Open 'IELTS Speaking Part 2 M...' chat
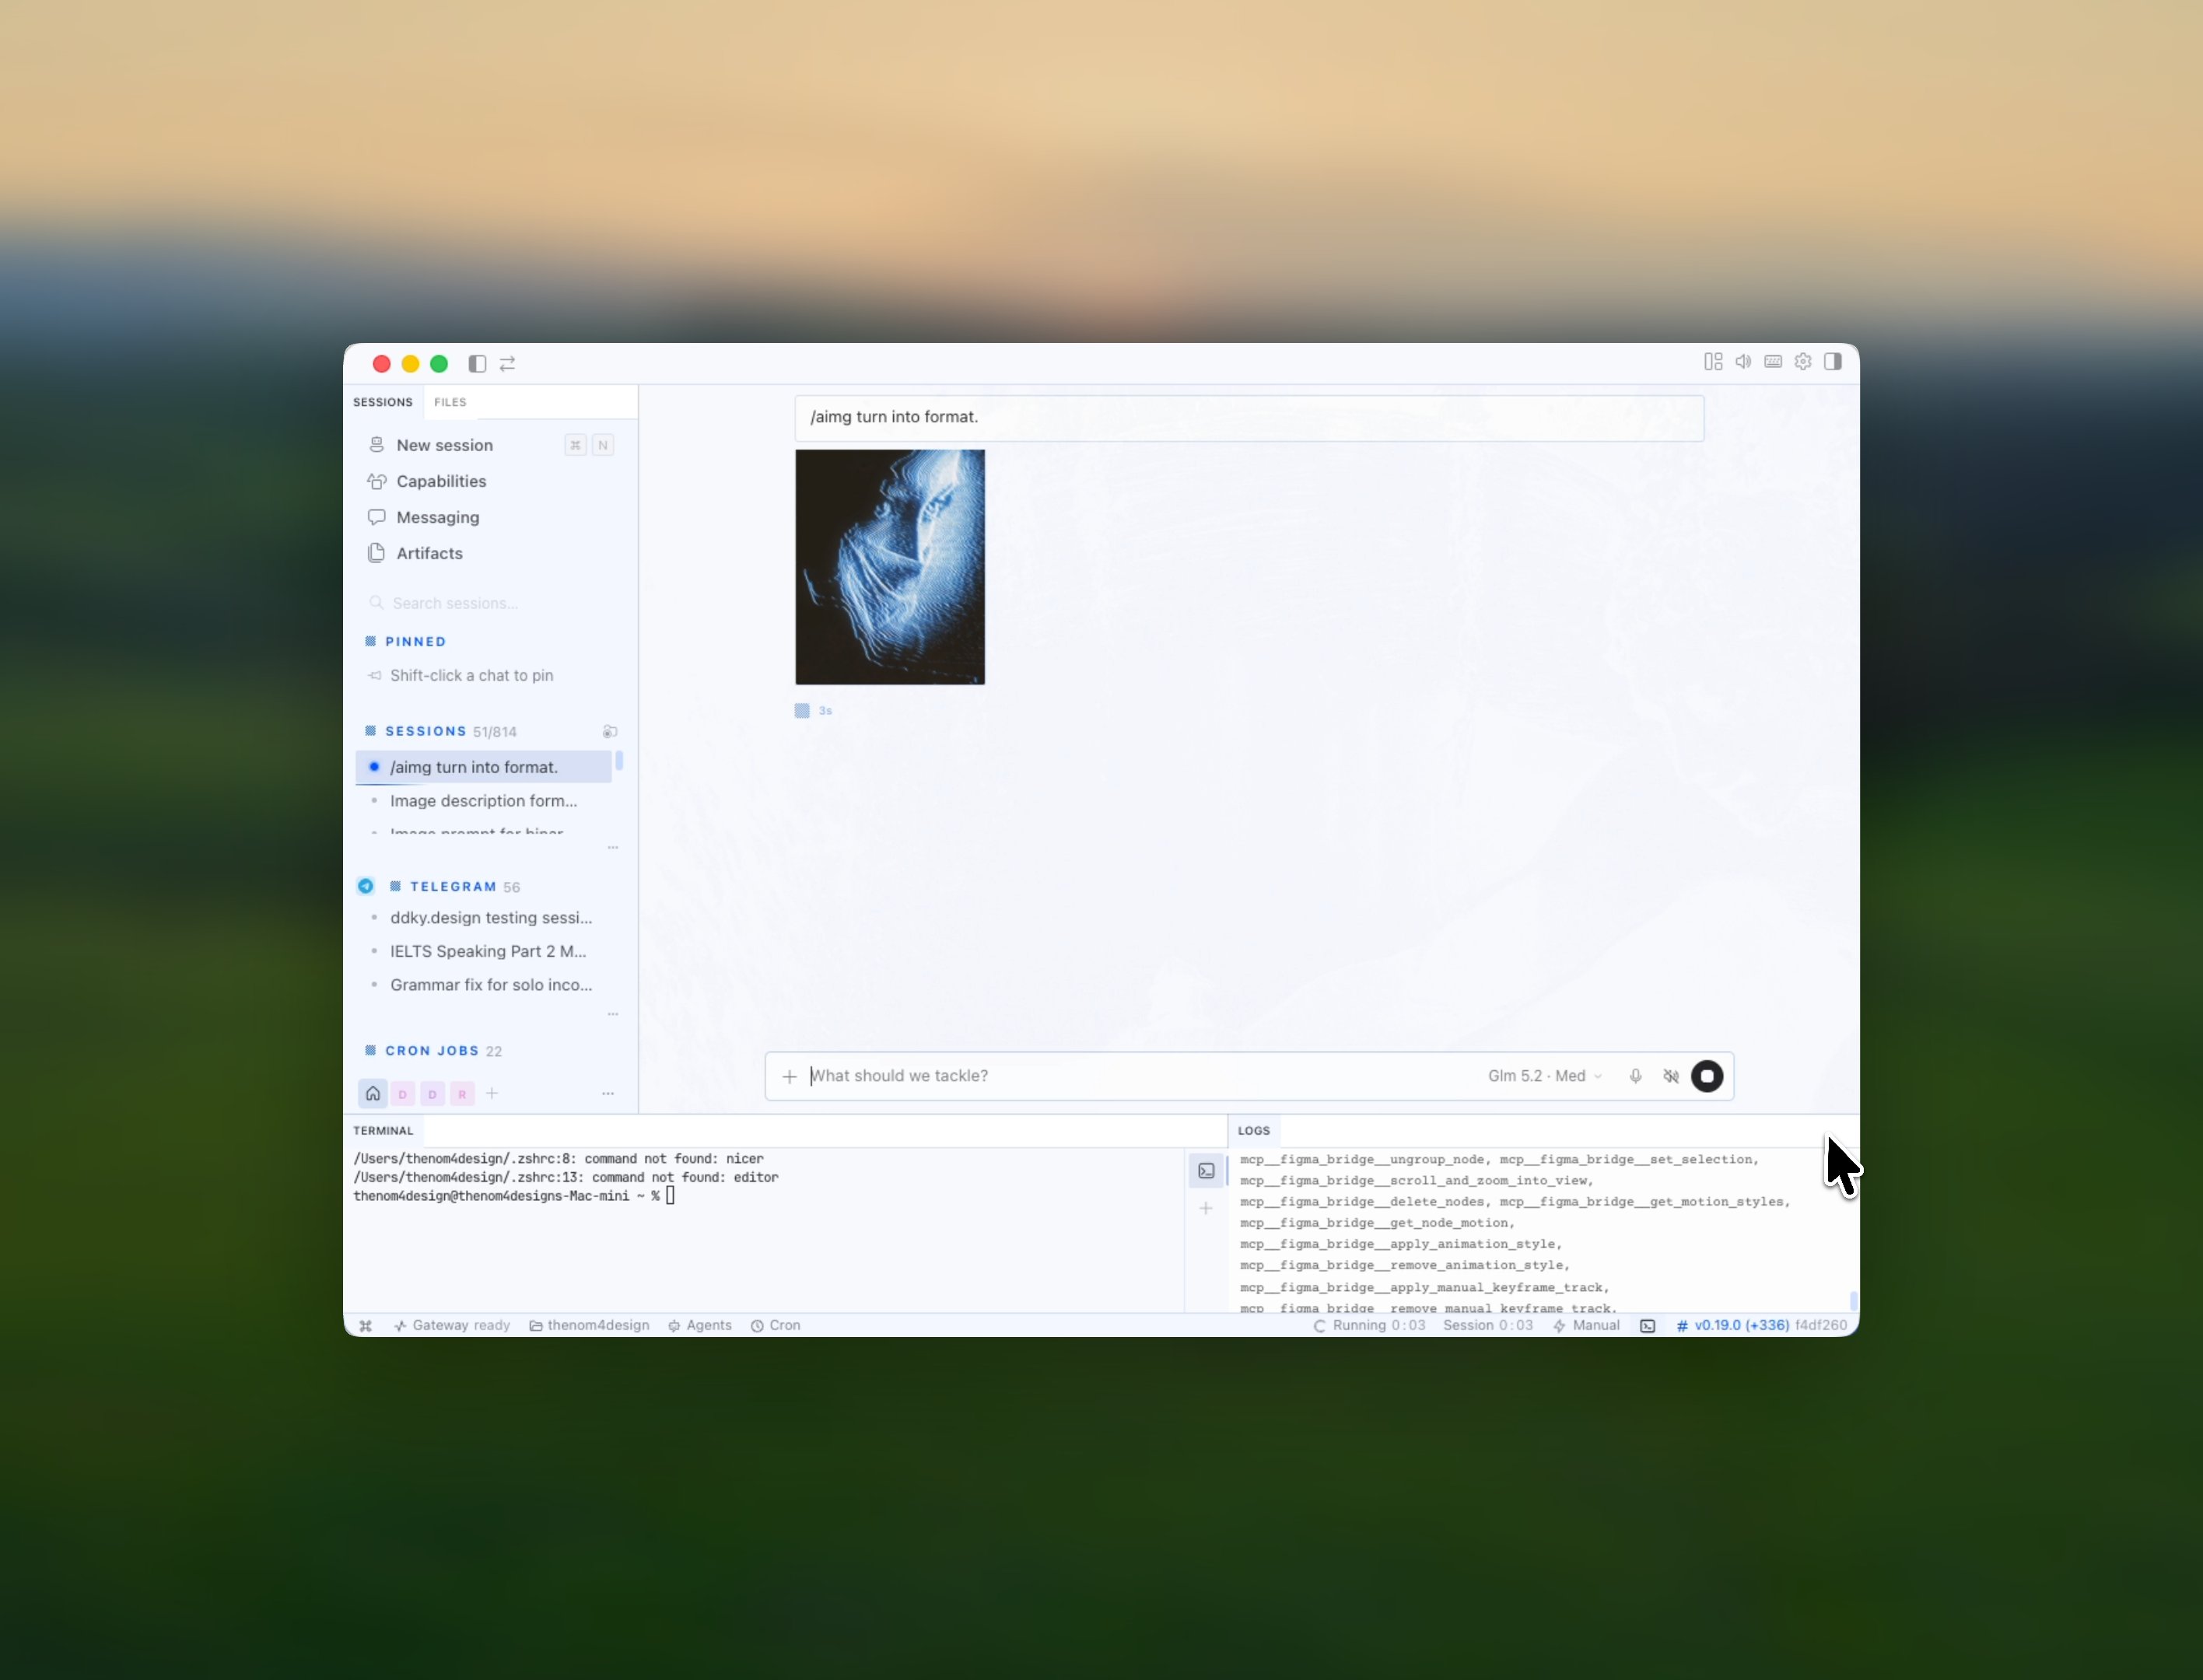2203x1680 pixels. click(484, 952)
